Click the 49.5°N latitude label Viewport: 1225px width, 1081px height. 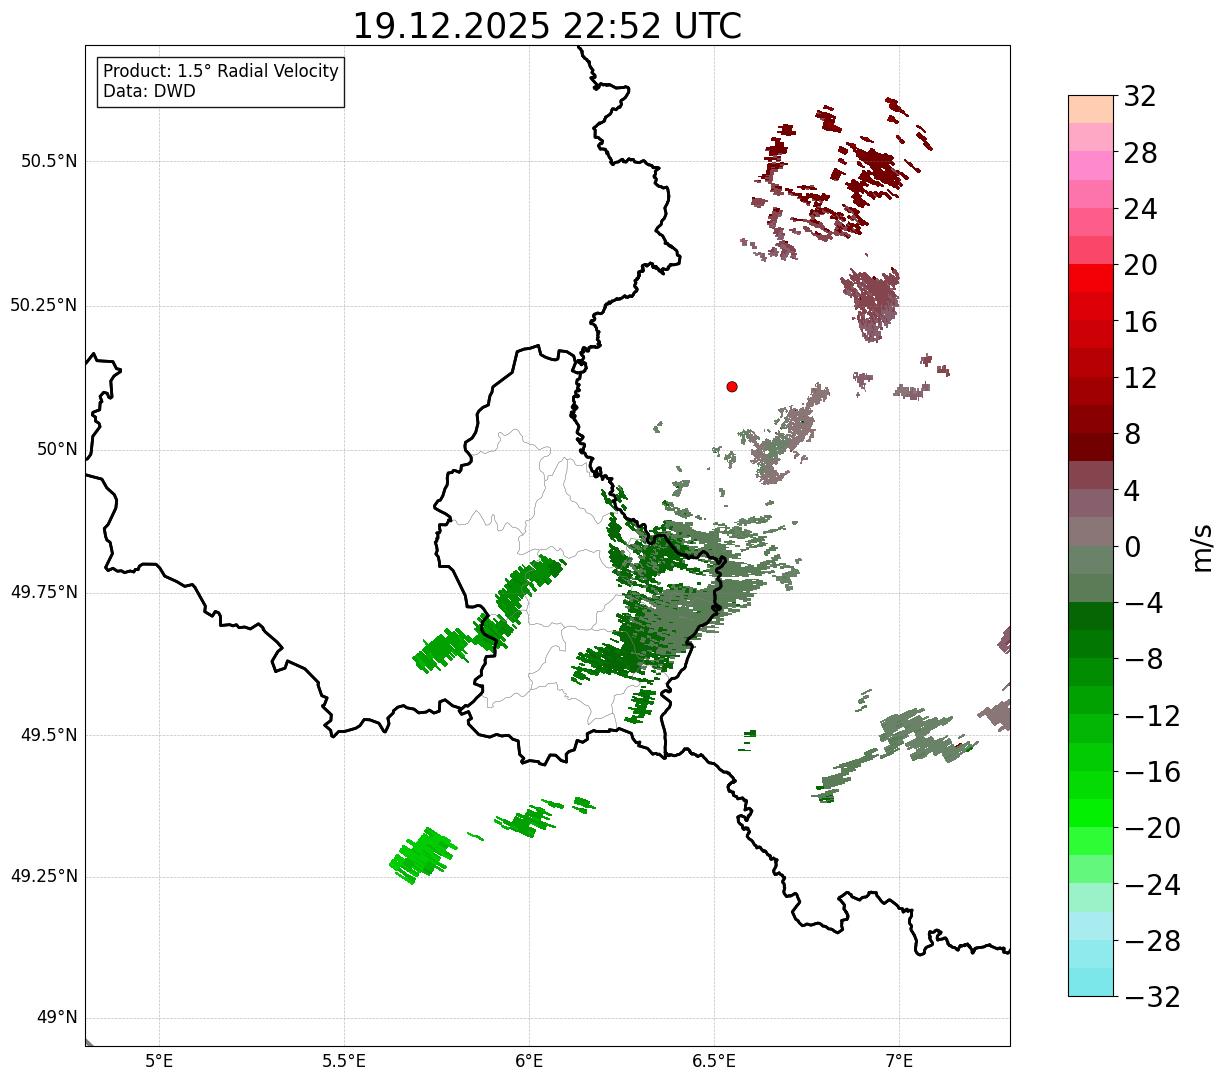point(49,735)
